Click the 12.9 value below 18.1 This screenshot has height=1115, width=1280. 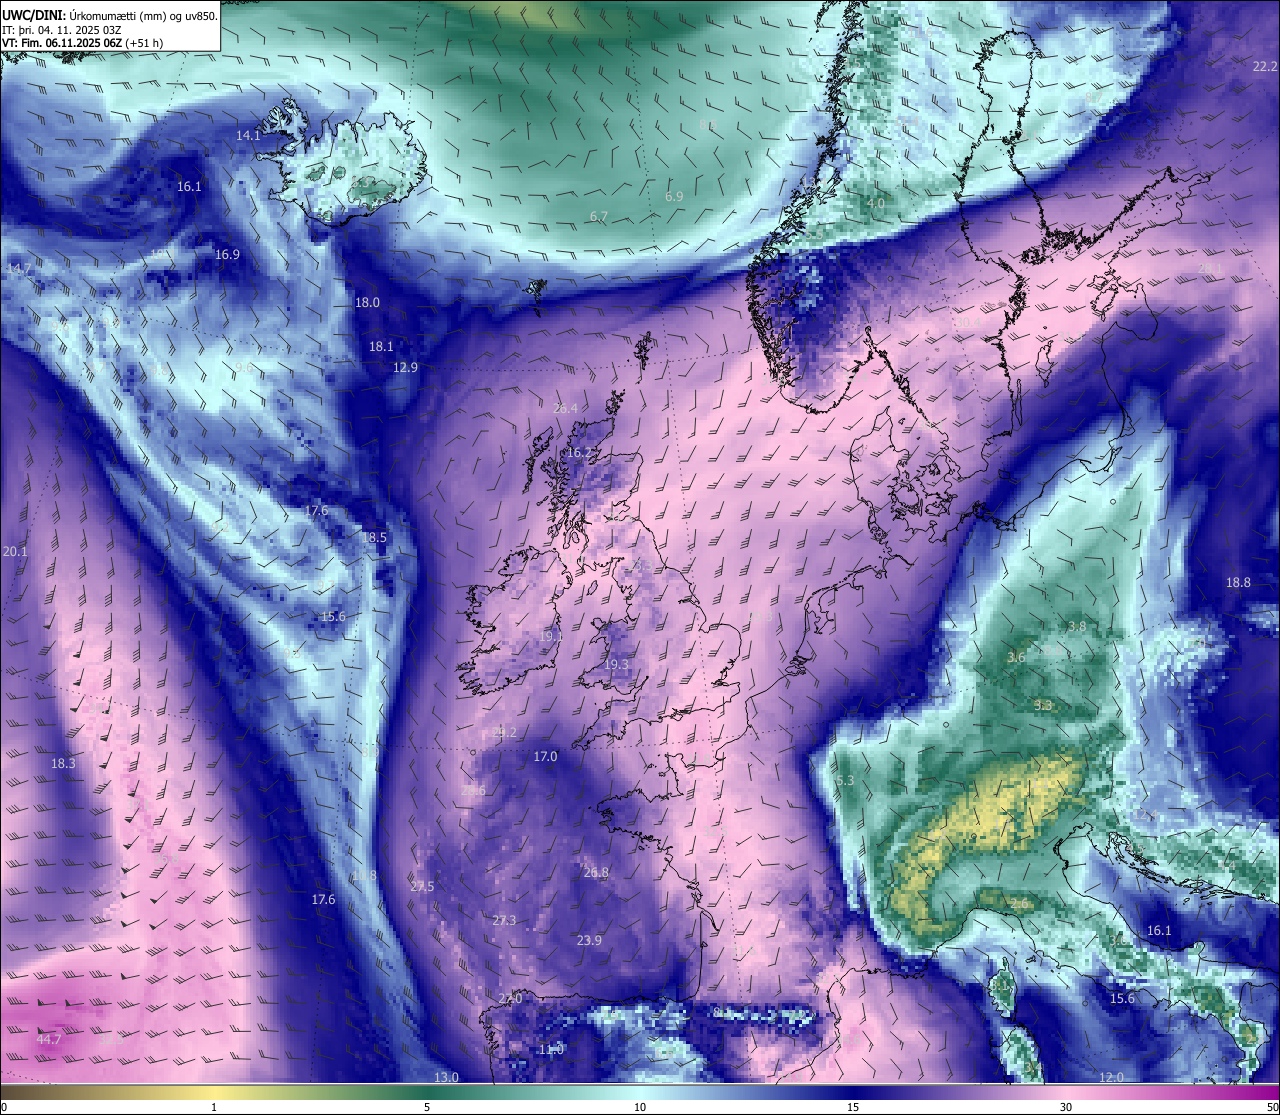pyautogui.click(x=405, y=368)
